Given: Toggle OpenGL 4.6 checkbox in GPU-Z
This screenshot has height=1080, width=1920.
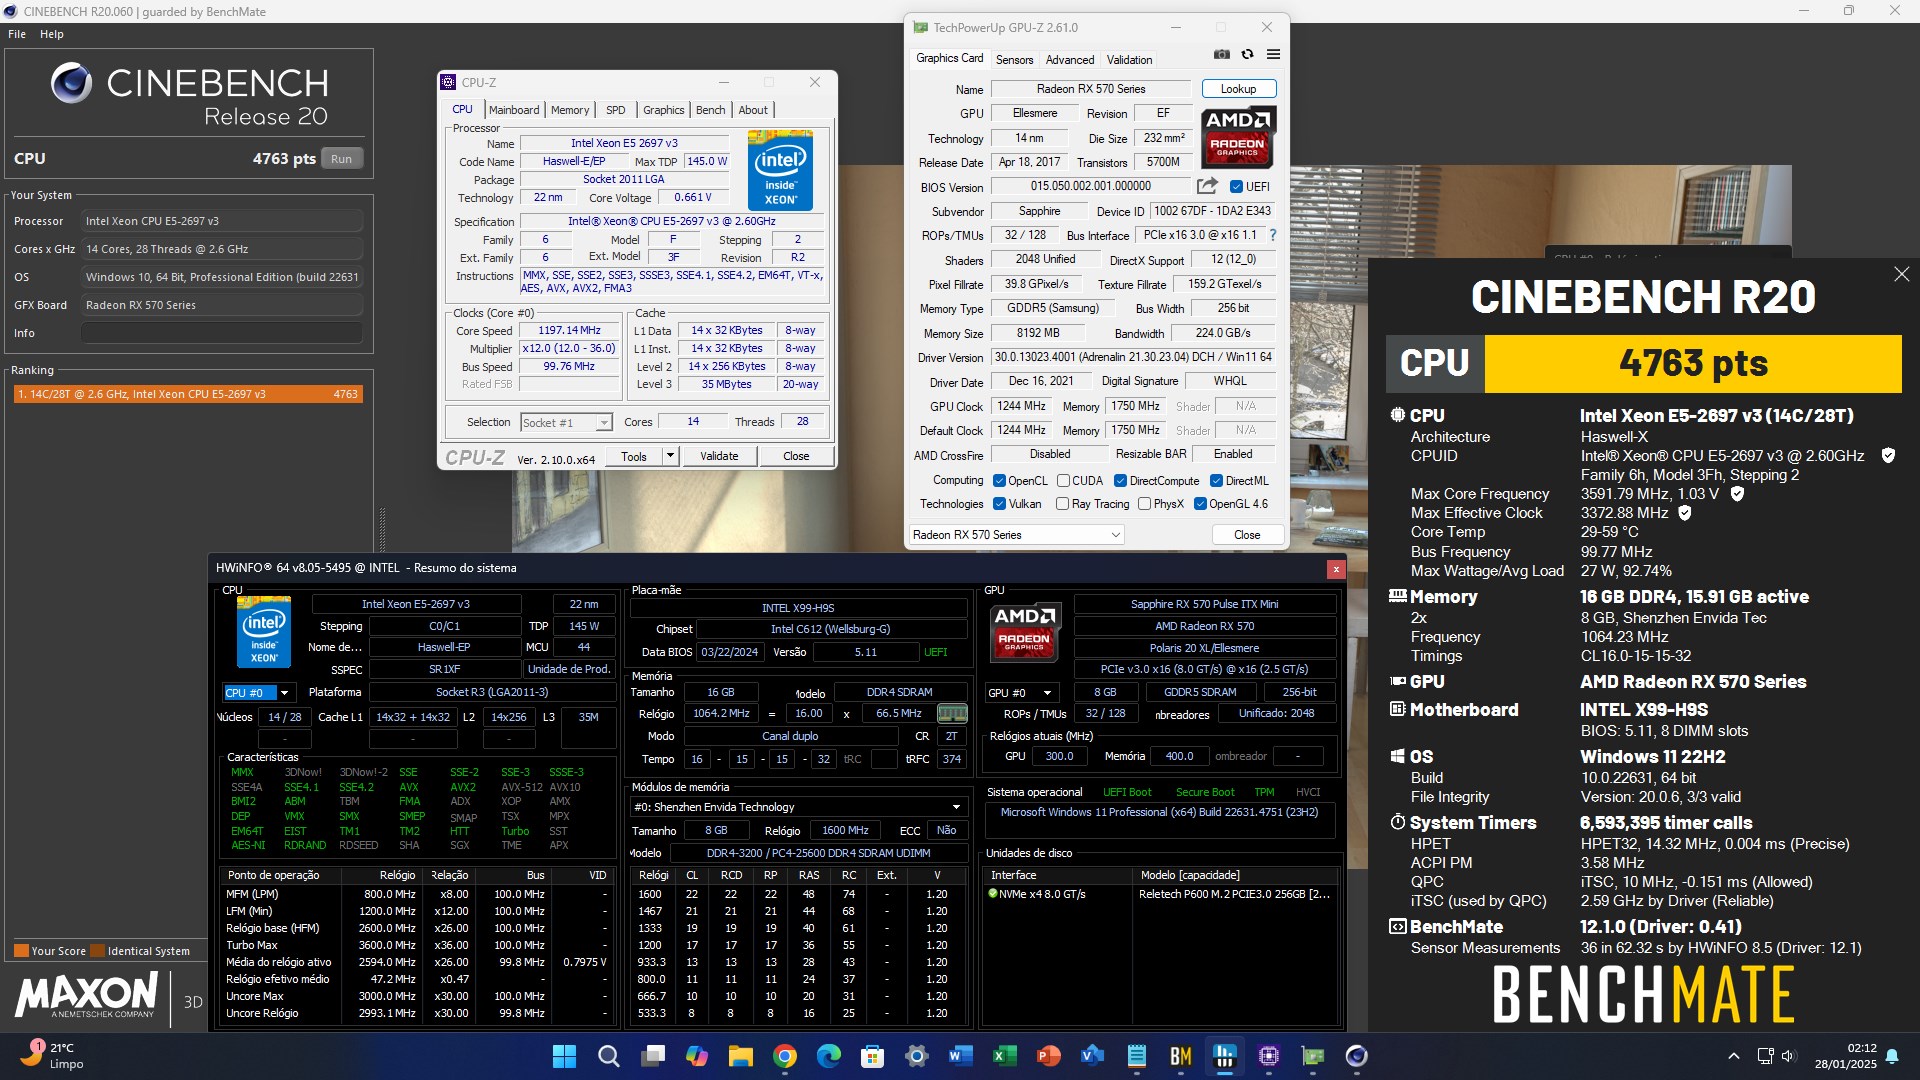Looking at the screenshot, I should click(1200, 504).
